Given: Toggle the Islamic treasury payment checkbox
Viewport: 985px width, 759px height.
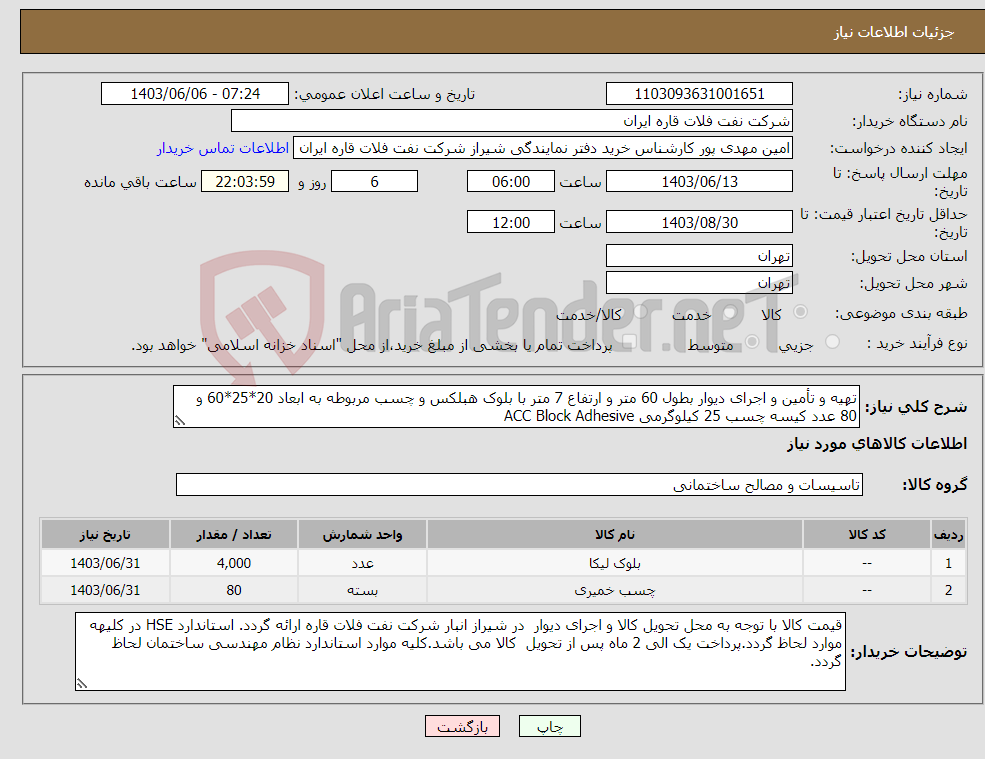Looking at the screenshot, I should [629, 342].
